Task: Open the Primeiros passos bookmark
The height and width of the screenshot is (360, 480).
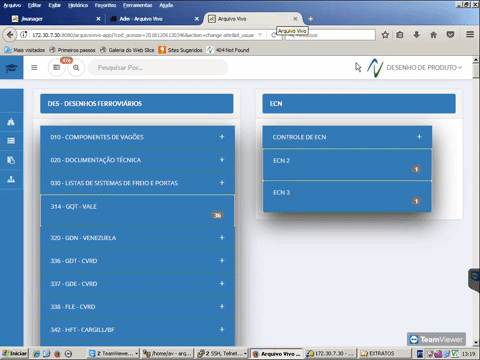Action: pos(72,50)
